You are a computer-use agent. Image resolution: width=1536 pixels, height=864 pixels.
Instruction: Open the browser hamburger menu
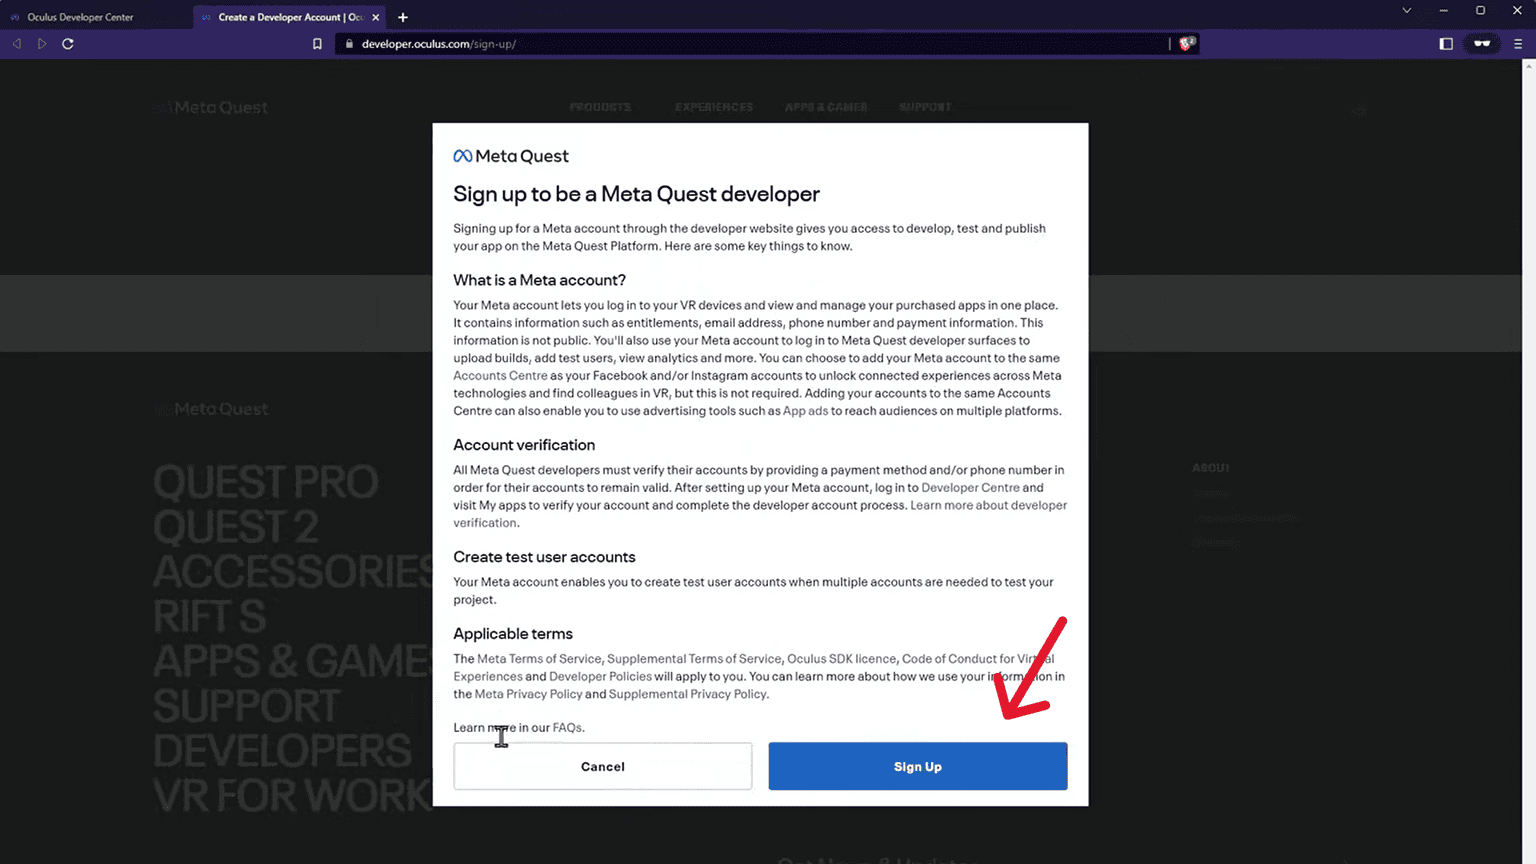click(1518, 44)
